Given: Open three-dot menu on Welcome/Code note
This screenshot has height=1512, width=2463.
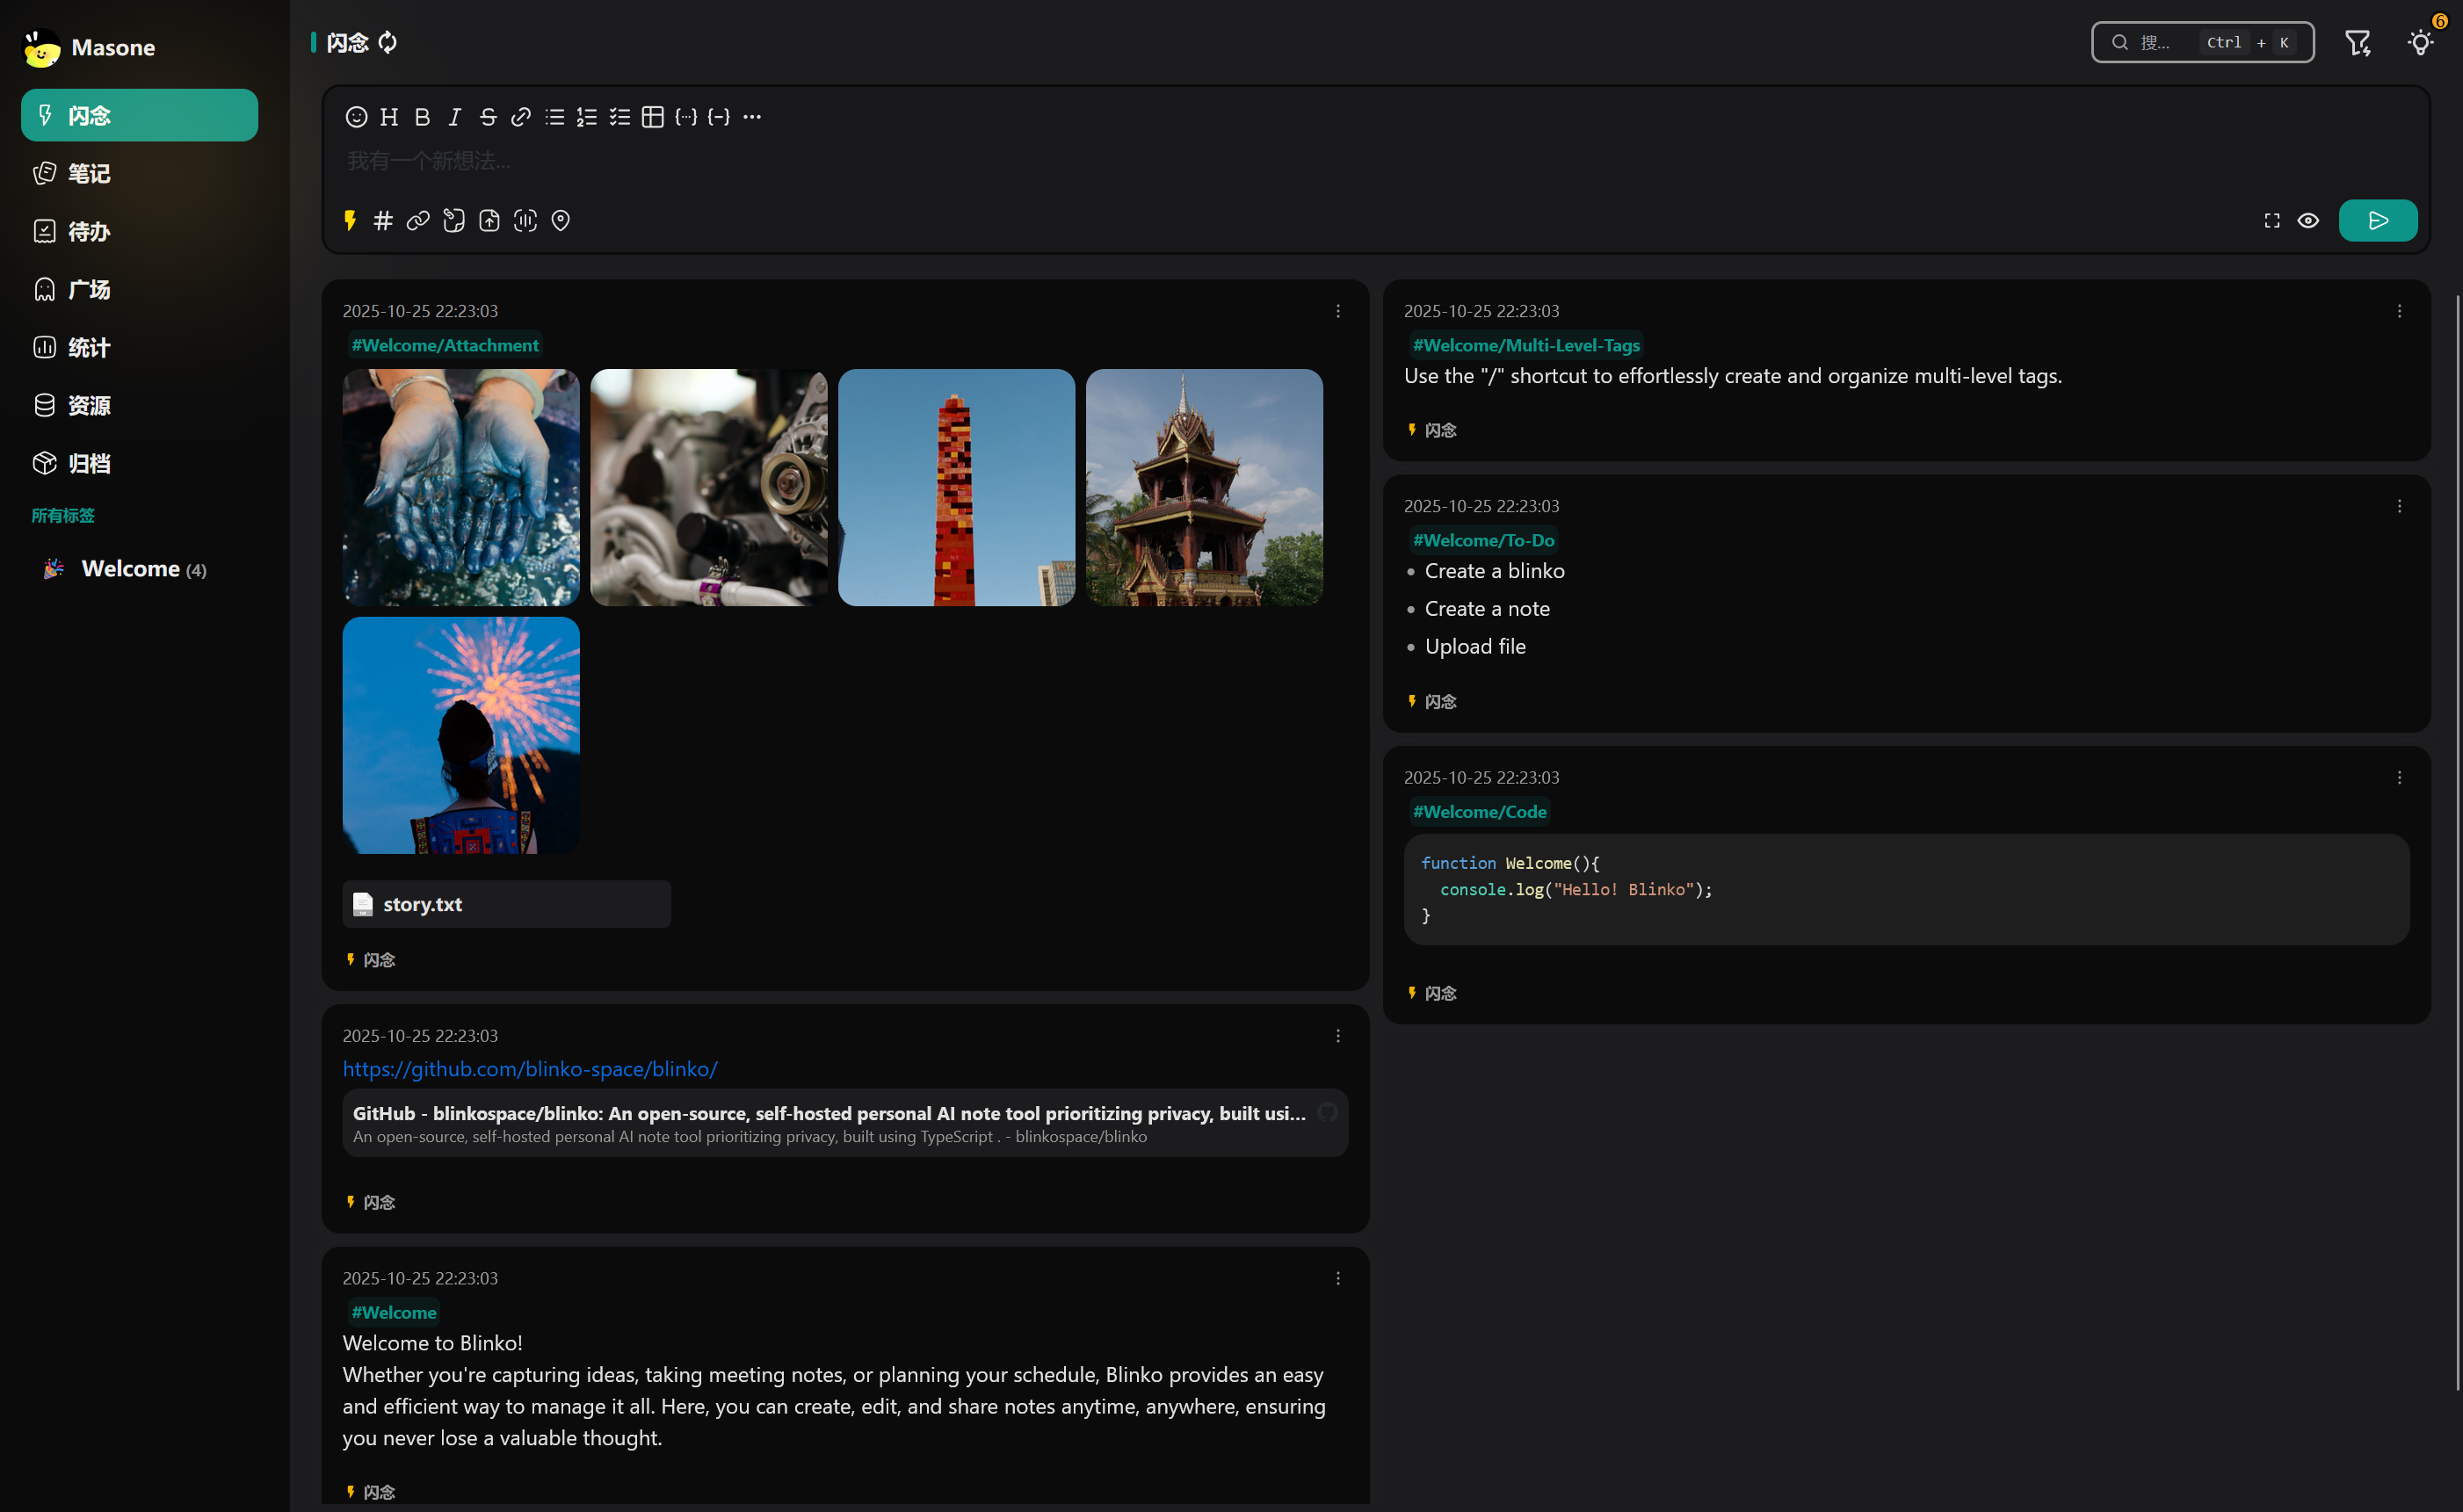Looking at the screenshot, I should (x=2399, y=777).
